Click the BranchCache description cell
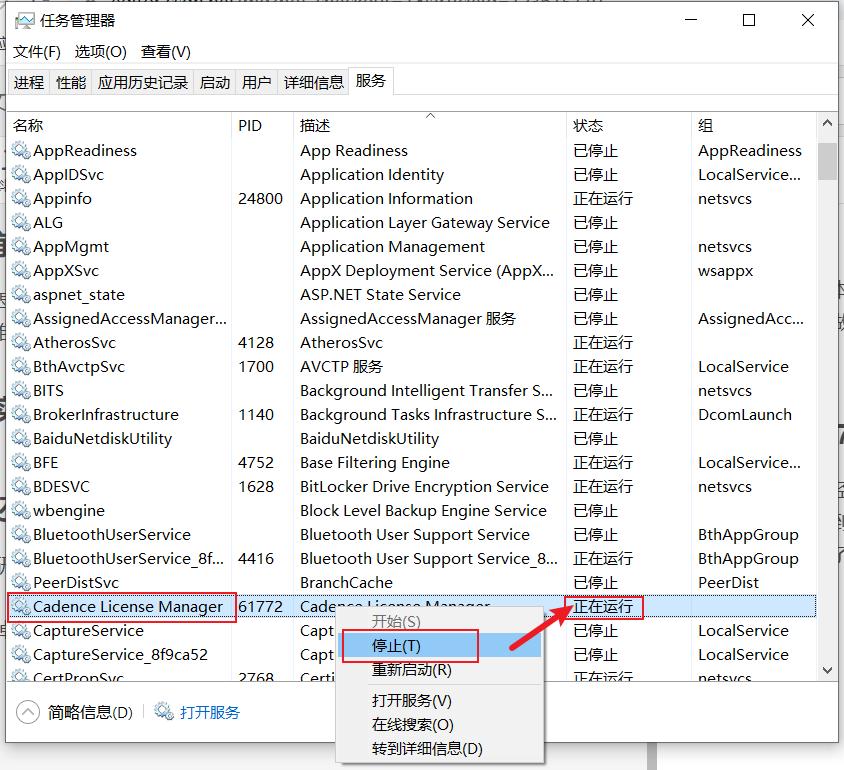The height and width of the screenshot is (770, 844). (347, 582)
